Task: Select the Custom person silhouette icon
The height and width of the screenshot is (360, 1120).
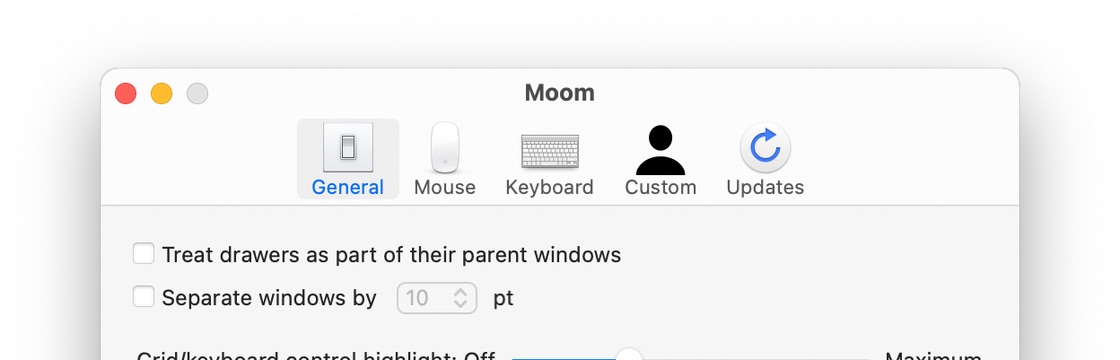Action: point(661,150)
